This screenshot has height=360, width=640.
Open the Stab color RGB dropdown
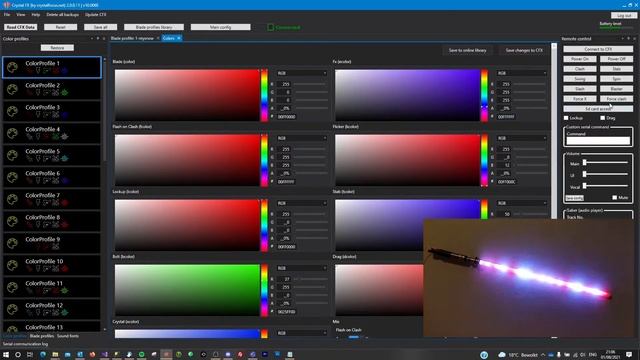[x=522, y=203]
